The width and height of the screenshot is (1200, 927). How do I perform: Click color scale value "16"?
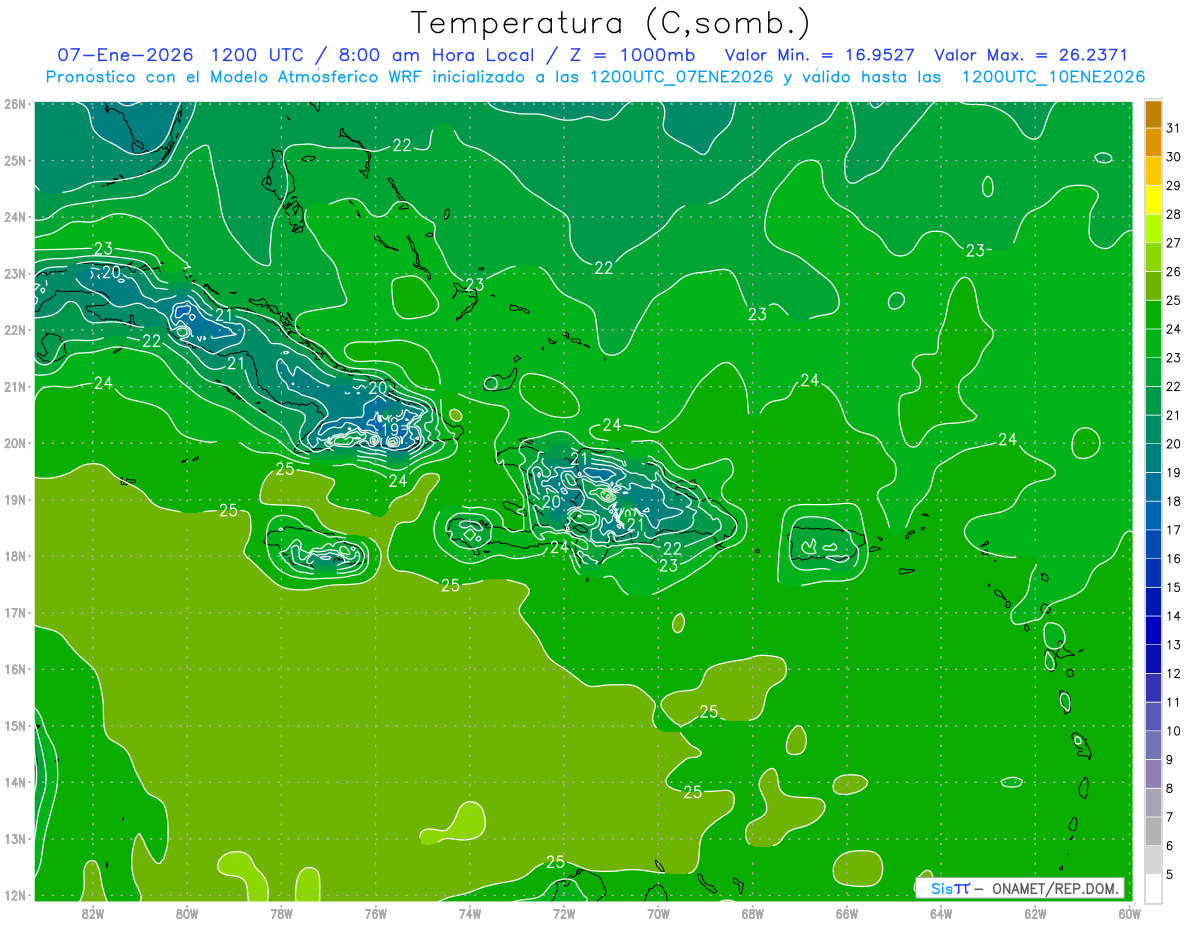1173,559
